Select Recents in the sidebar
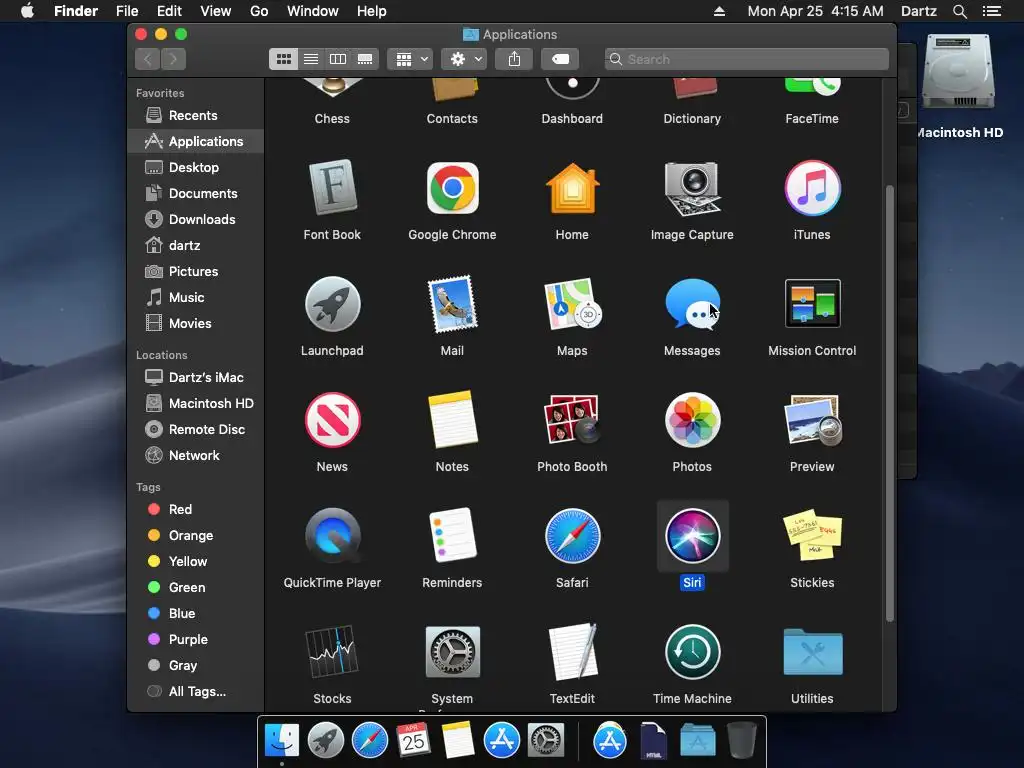1024x768 pixels. pos(196,116)
